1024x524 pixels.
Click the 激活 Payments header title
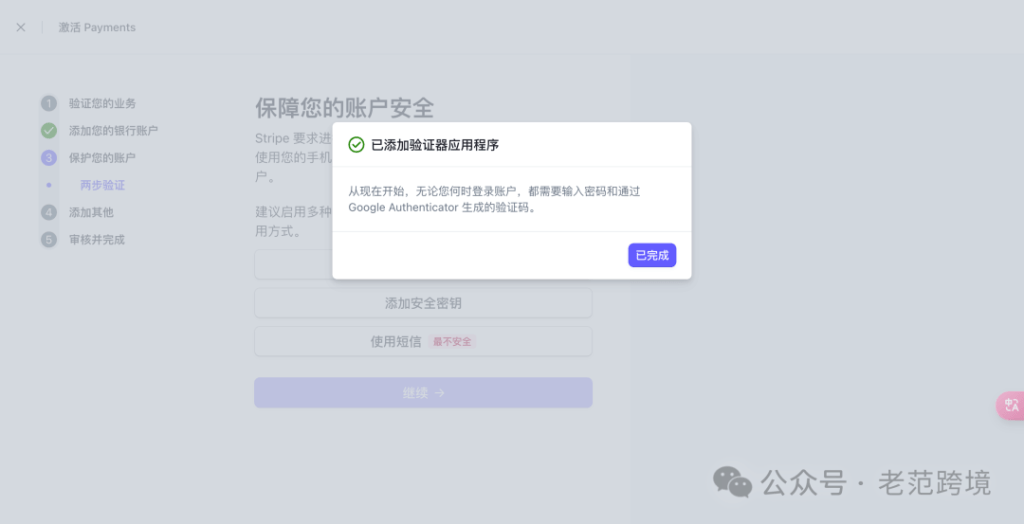pyautogui.click(x=97, y=27)
